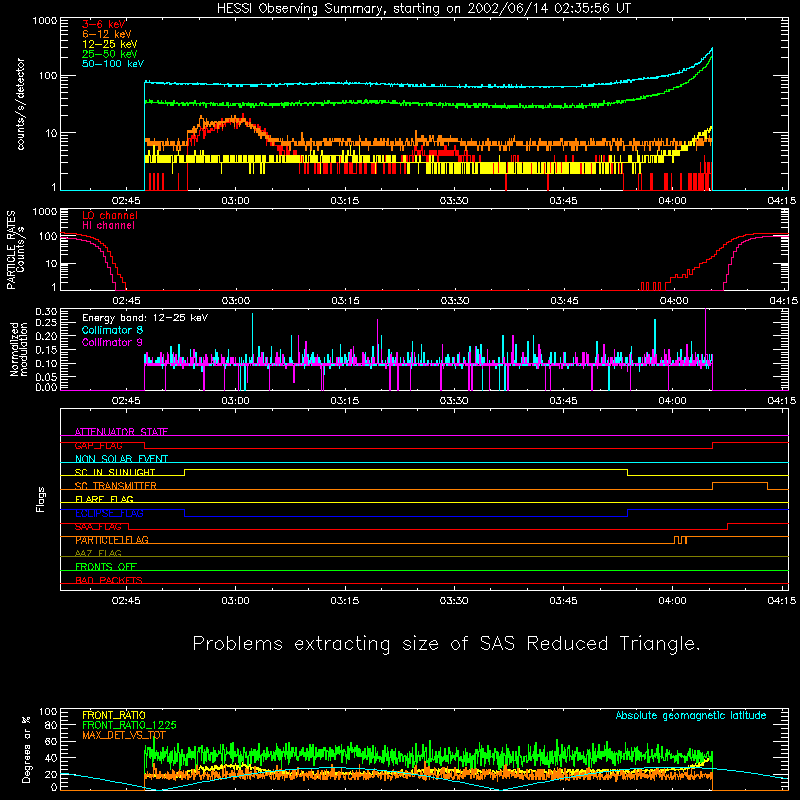Screen dimensions: 800x800
Task: Click the '03:15' tick label under the count-rate panel
Action: [345, 201]
